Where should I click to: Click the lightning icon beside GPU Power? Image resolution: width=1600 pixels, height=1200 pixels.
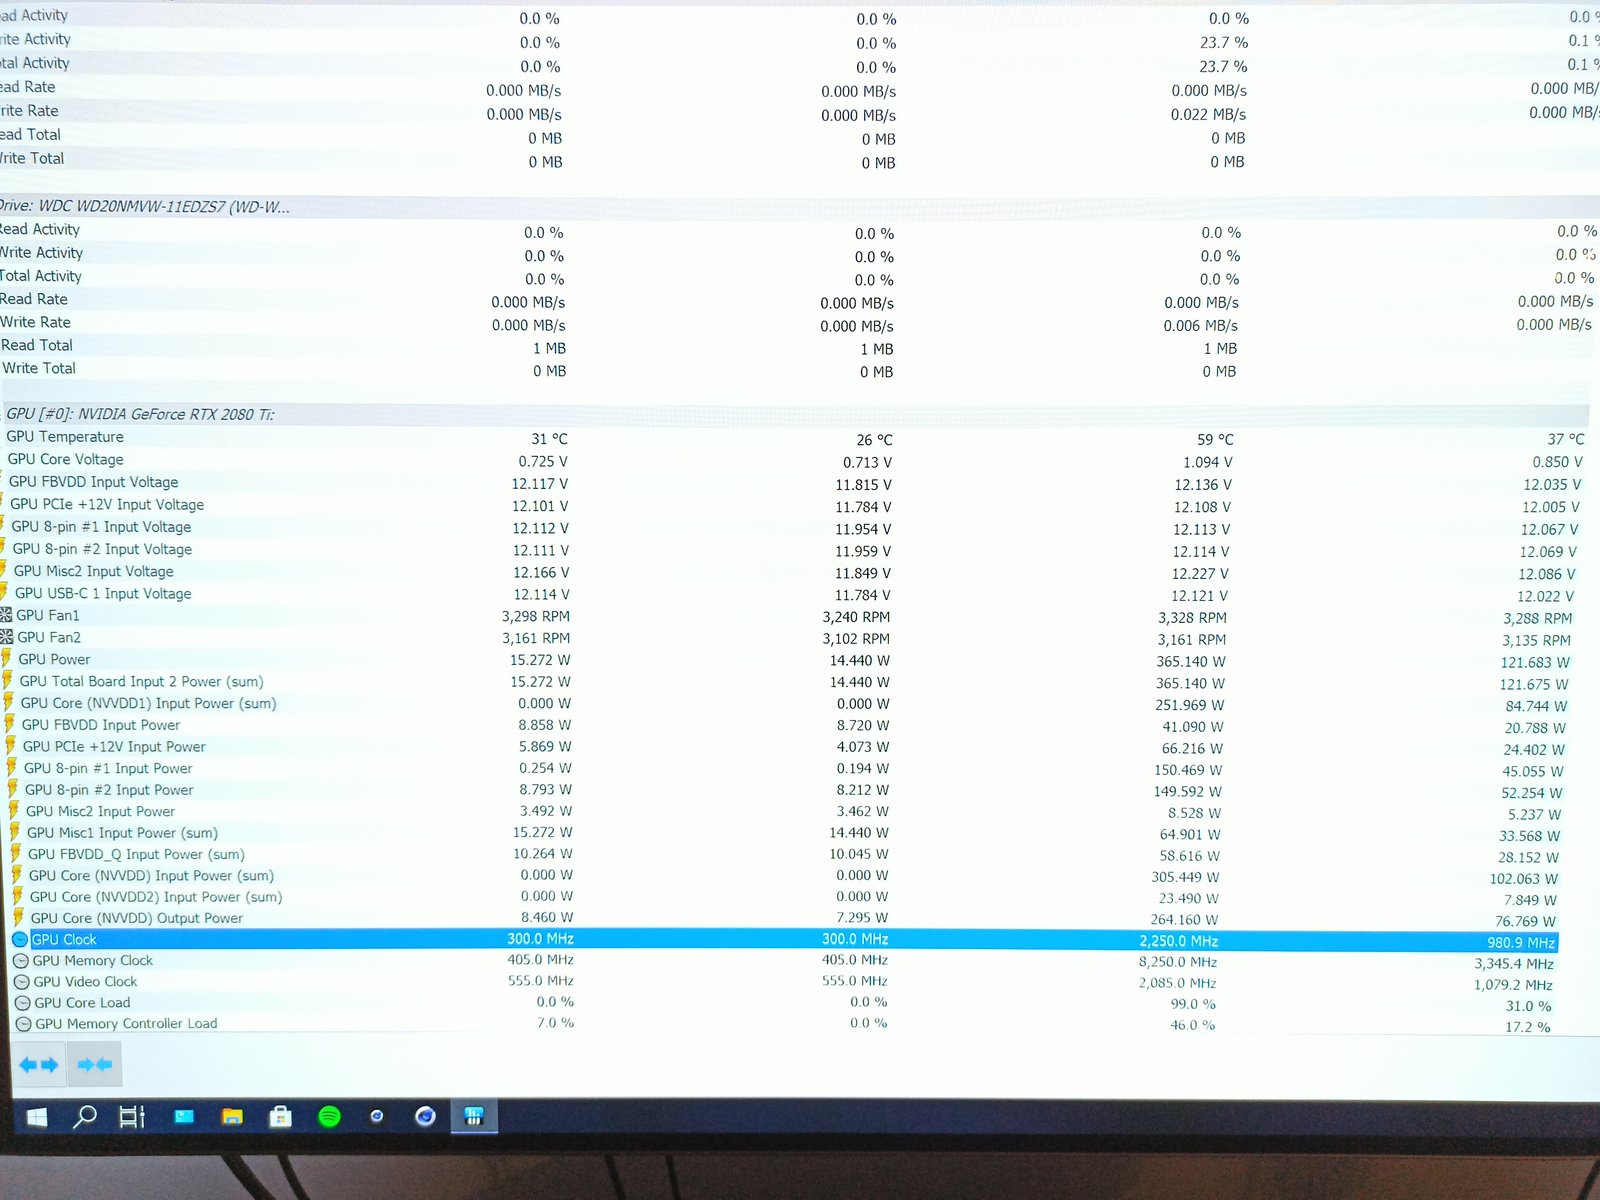click(7, 659)
